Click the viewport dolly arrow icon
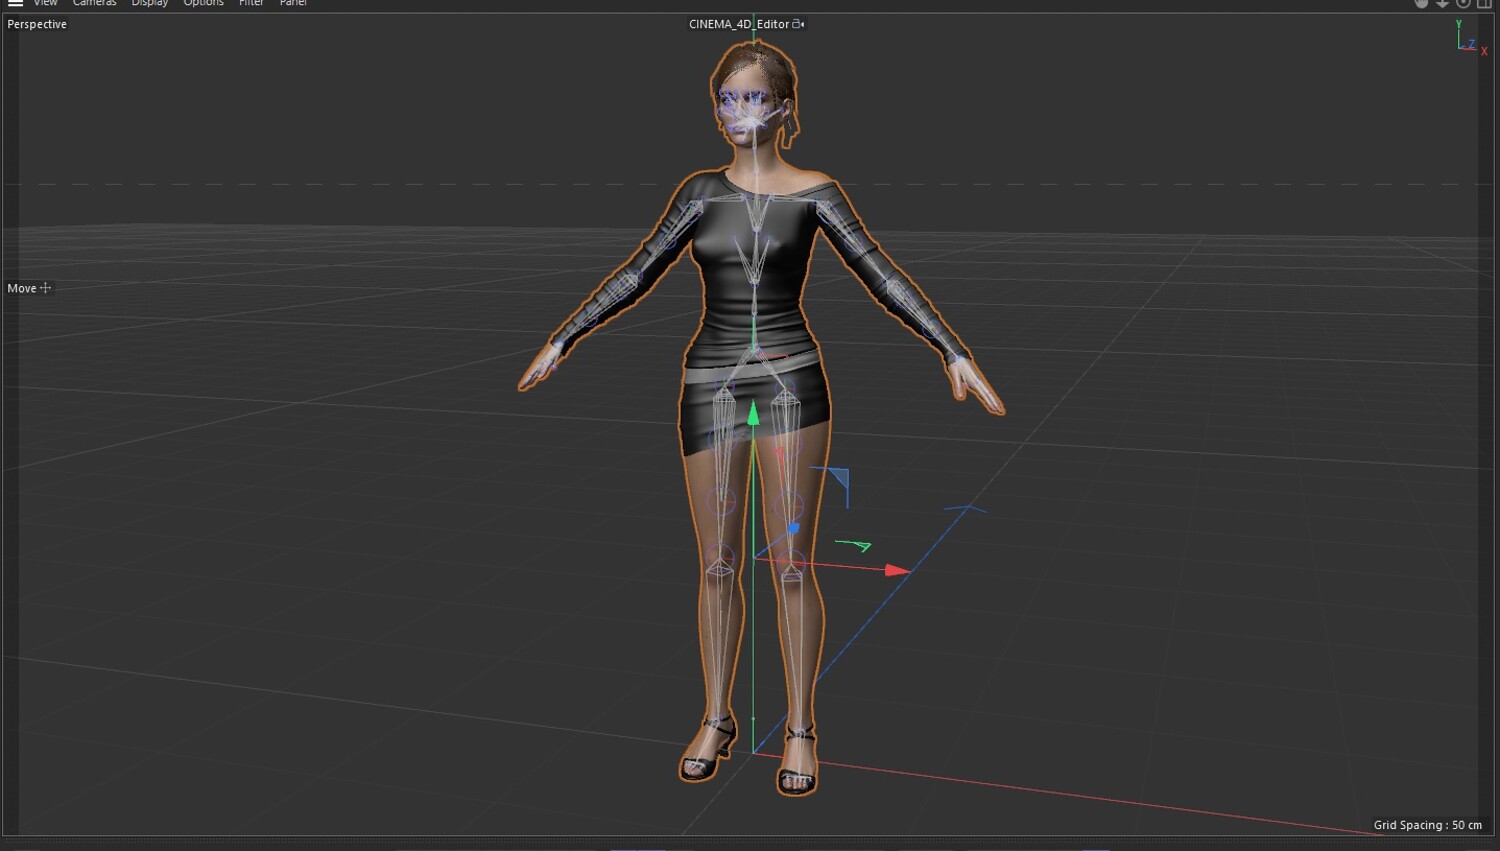 click(1442, 3)
